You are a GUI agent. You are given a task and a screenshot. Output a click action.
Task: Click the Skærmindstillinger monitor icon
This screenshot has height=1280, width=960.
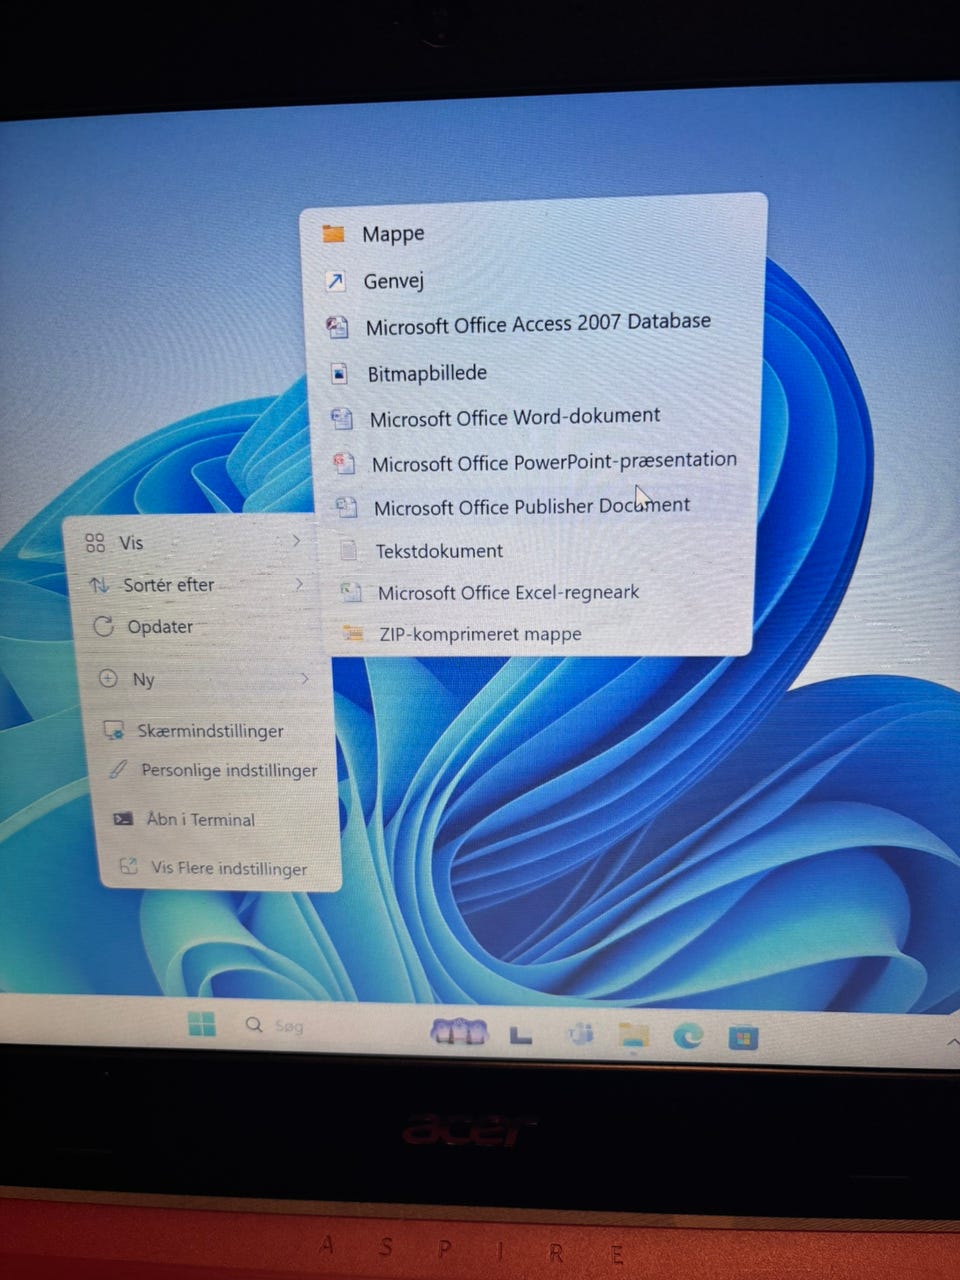coord(114,731)
